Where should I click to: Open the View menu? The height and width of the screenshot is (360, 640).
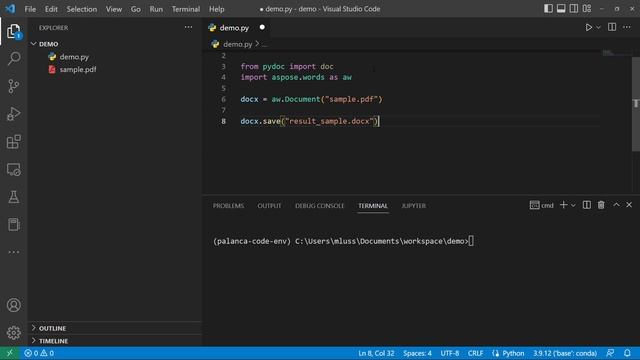(114, 9)
